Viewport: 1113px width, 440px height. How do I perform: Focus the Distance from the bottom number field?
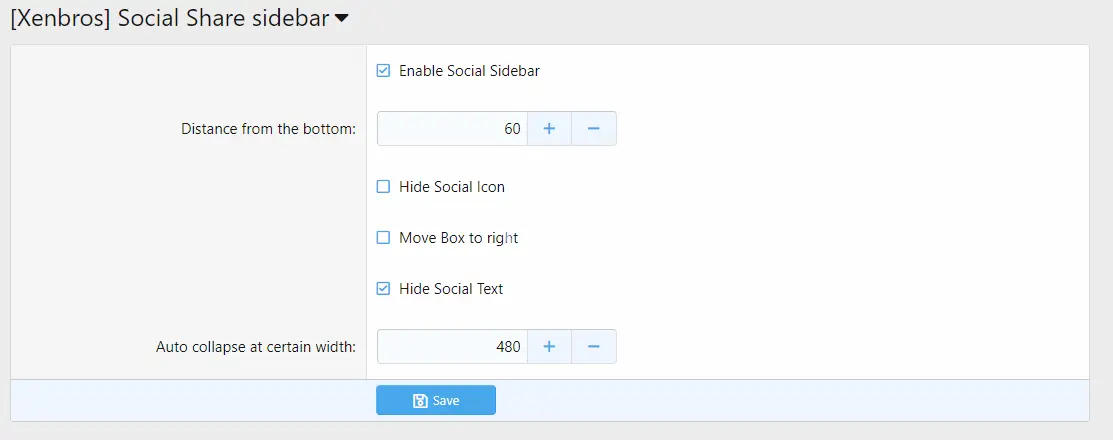(x=452, y=129)
